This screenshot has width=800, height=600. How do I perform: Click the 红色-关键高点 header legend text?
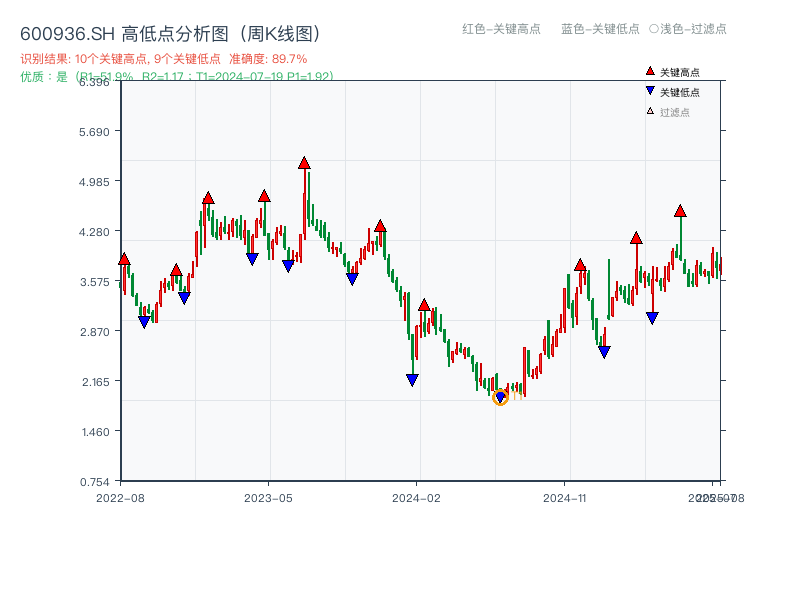pyautogui.click(x=501, y=29)
